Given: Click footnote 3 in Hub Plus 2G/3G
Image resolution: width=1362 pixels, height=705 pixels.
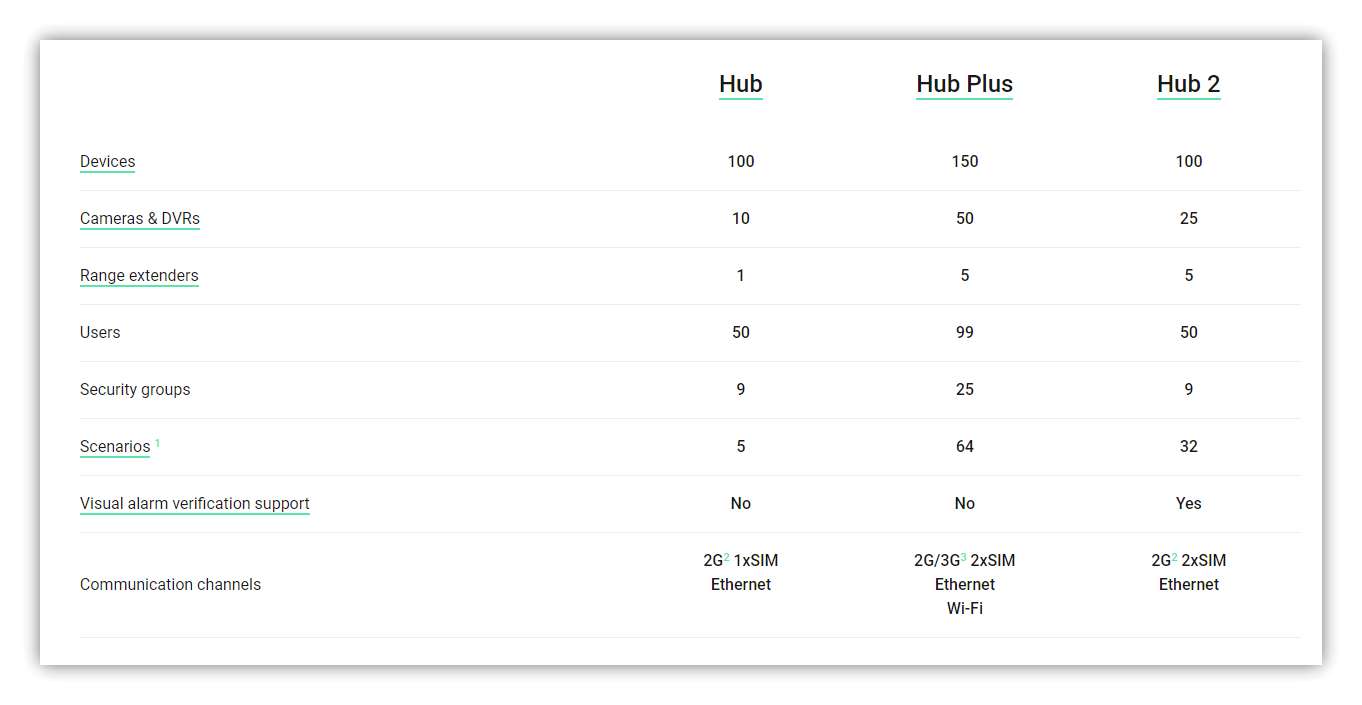Looking at the screenshot, I should [x=964, y=556].
